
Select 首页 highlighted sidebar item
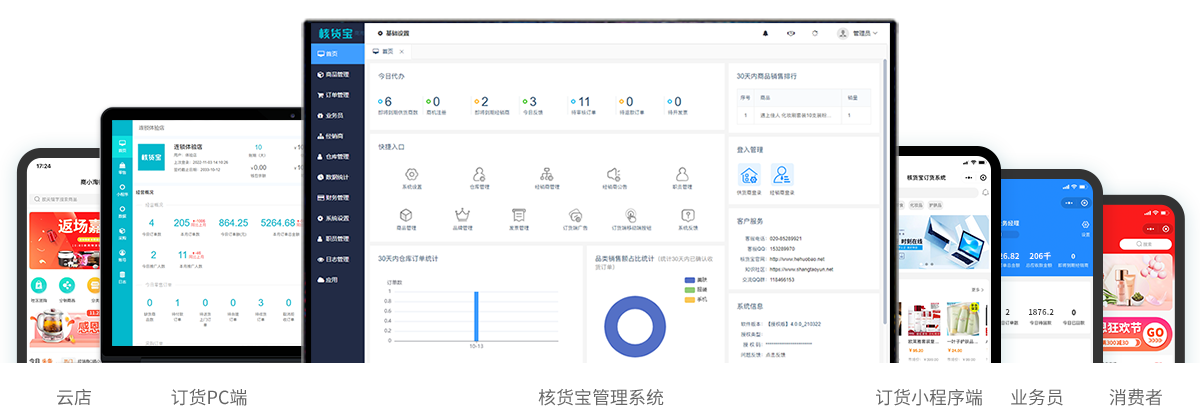tap(337, 53)
